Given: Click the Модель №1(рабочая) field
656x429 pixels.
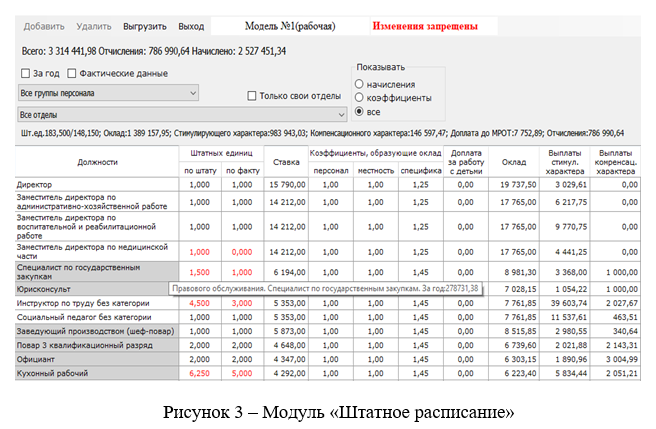Looking at the screenshot, I should (289, 26).
